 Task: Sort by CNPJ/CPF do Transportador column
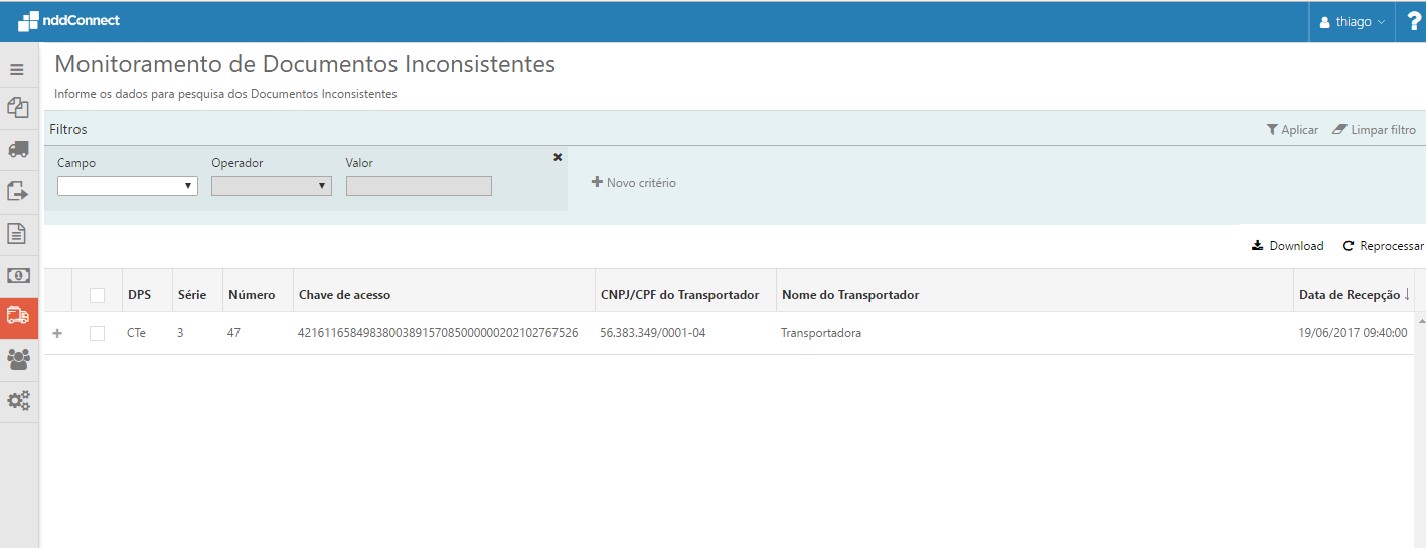click(680, 295)
